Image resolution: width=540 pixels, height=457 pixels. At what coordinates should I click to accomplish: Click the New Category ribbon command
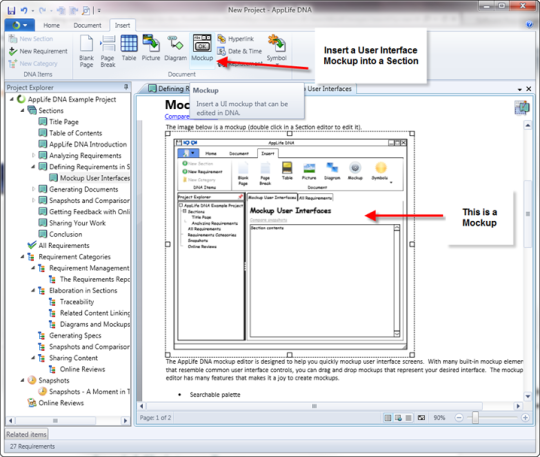pos(33,64)
